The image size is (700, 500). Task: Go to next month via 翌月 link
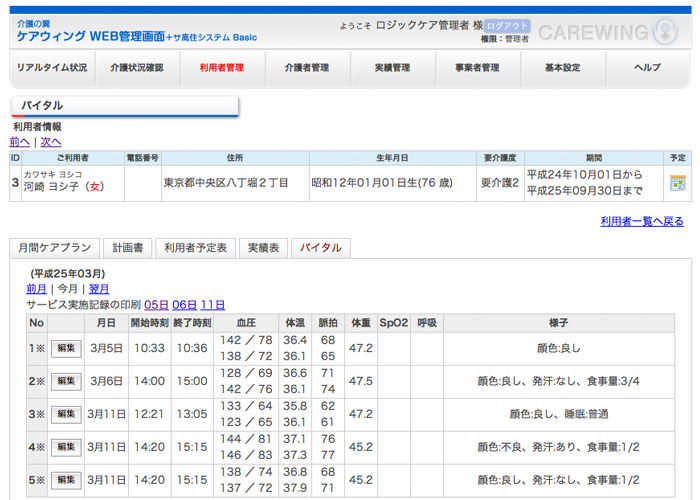[99, 289]
